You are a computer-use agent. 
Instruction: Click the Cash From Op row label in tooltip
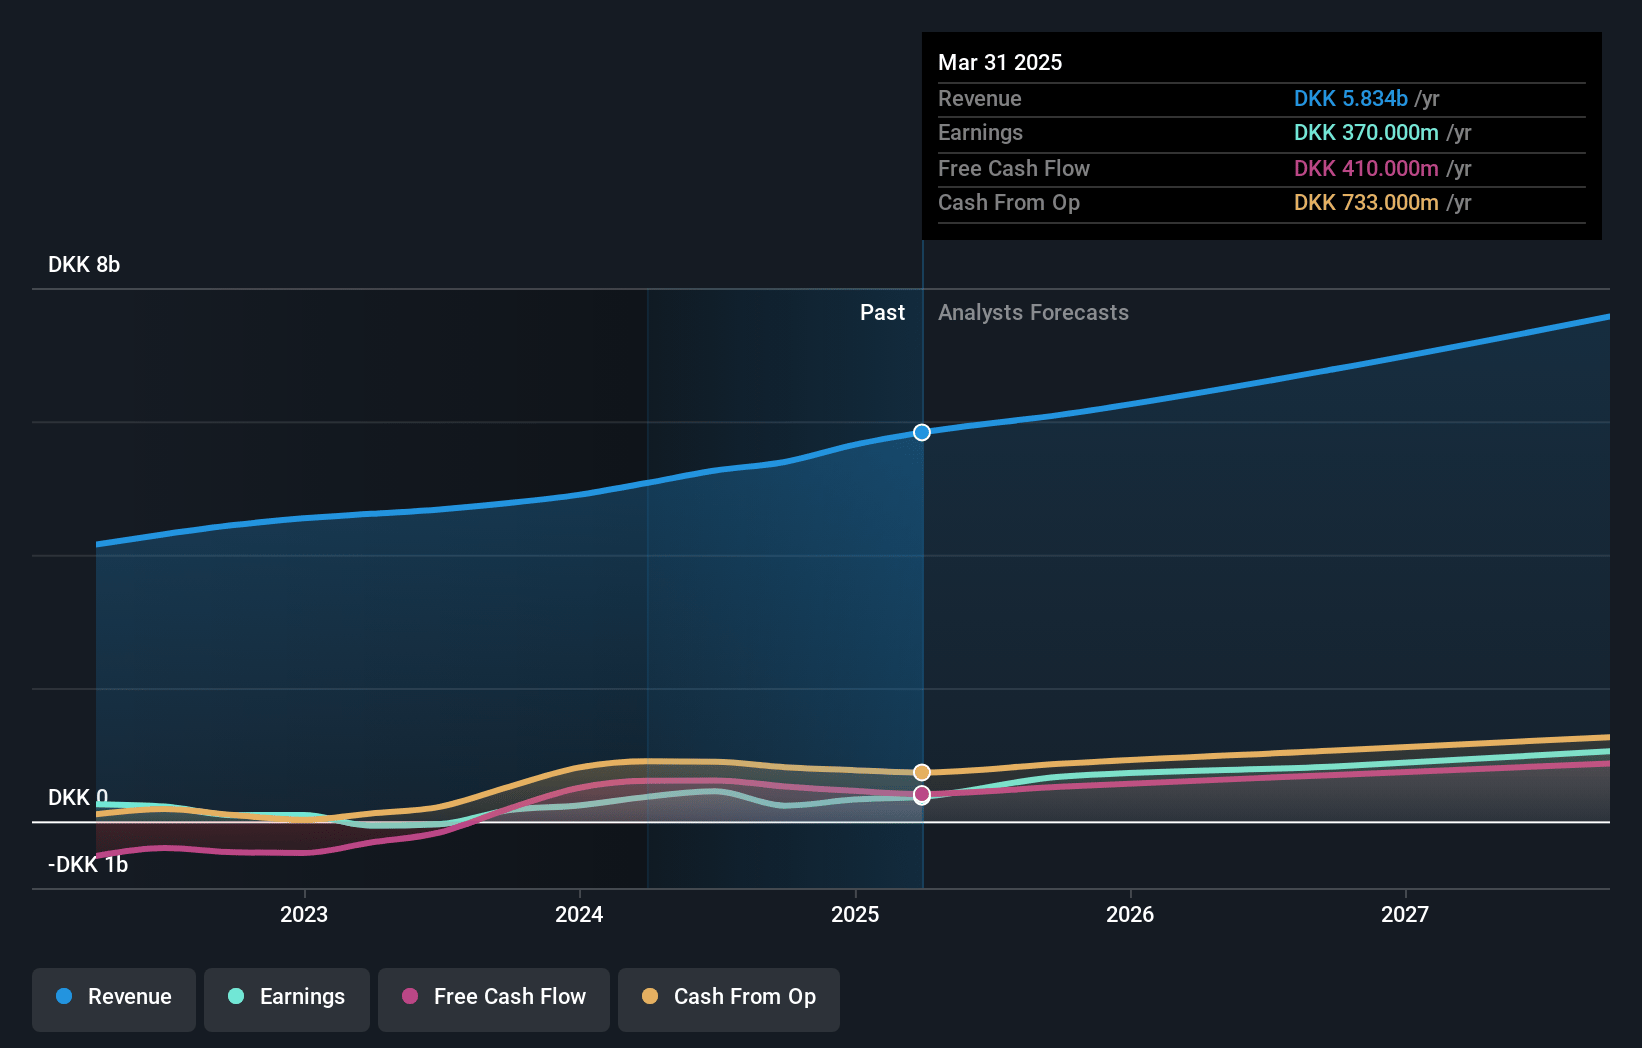[1009, 202]
